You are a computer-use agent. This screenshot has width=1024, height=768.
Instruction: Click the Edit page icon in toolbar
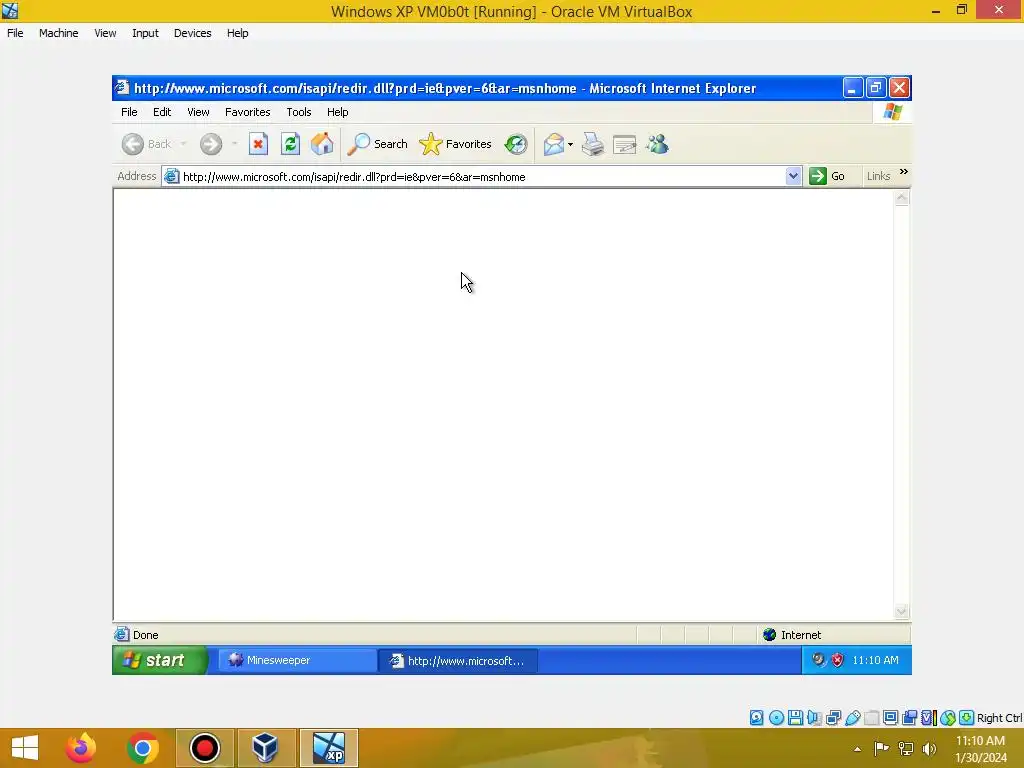tap(625, 144)
